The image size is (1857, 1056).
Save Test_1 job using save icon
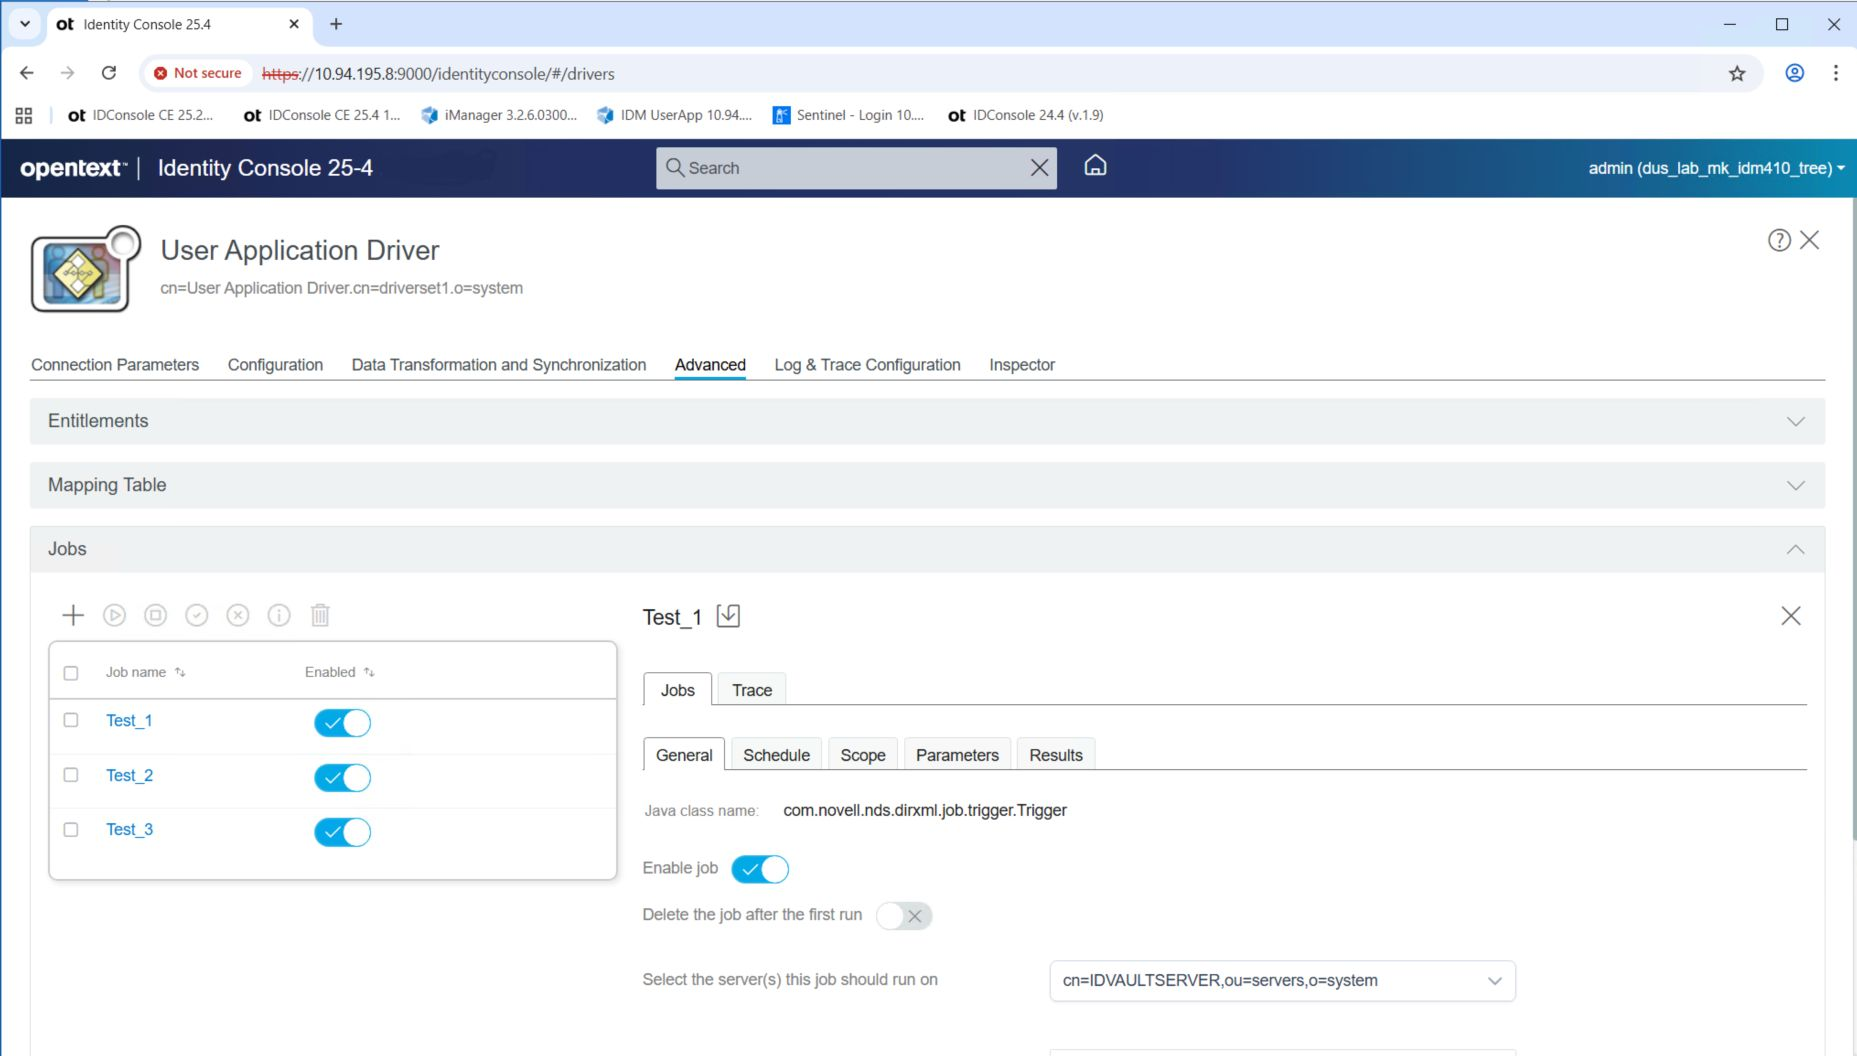[x=728, y=616]
